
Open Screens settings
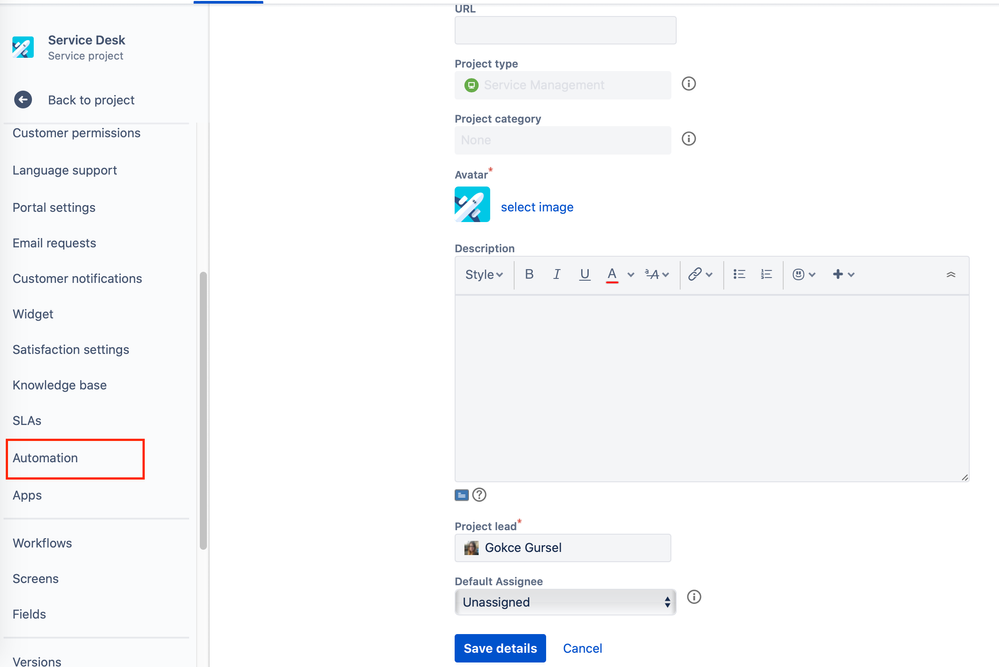point(36,578)
